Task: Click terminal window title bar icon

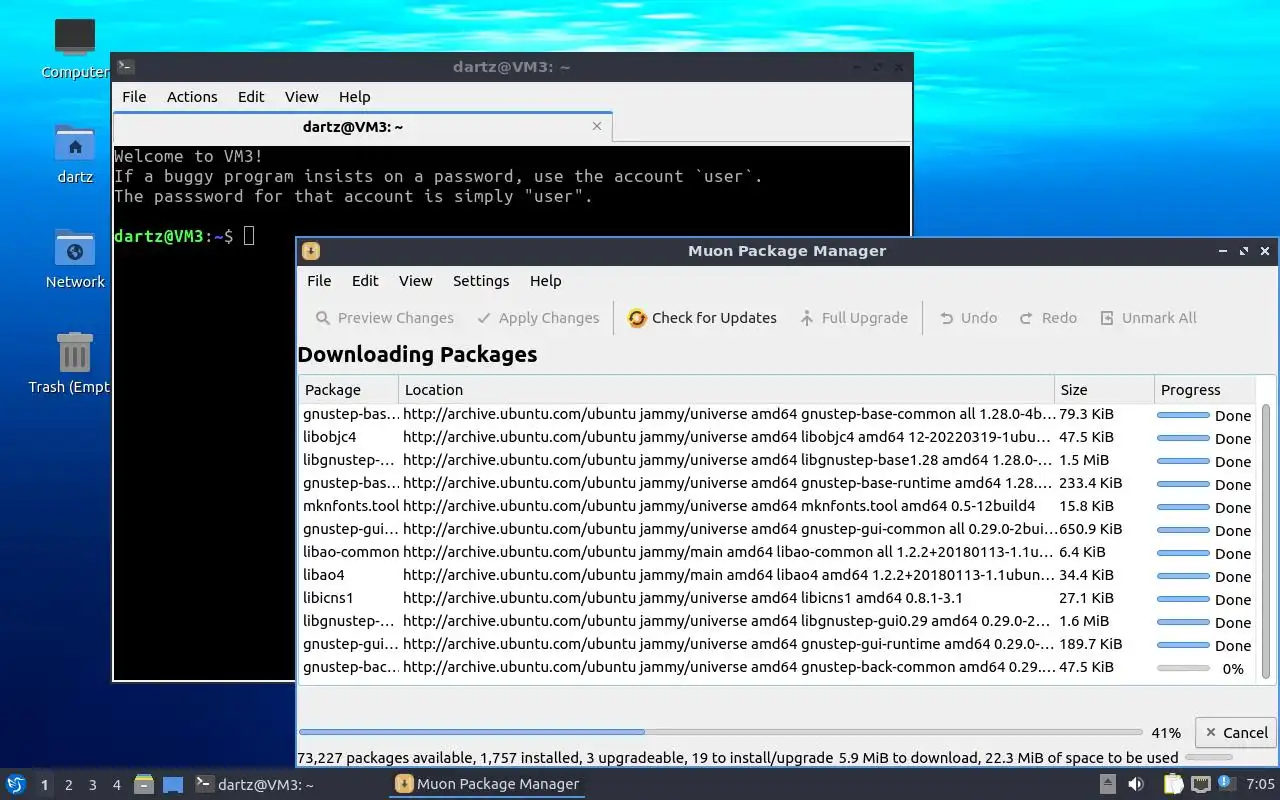Action: (125, 67)
